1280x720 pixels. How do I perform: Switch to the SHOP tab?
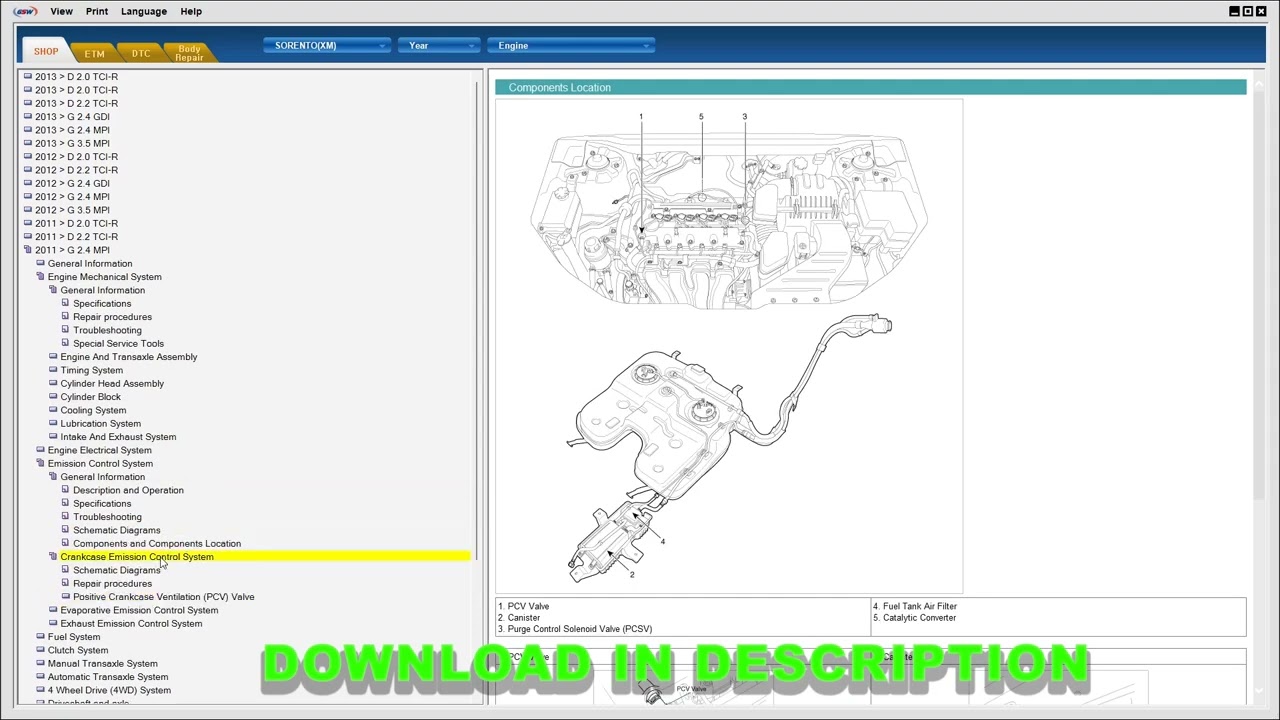46,52
